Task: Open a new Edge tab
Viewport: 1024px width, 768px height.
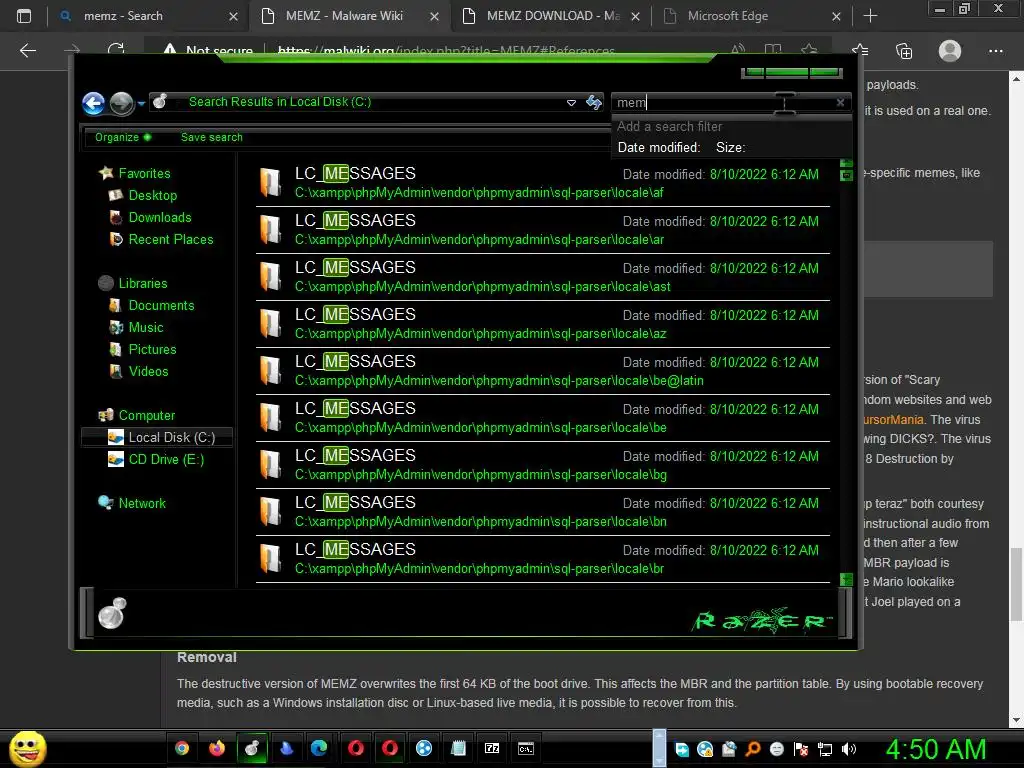Action: tap(871, 16)
